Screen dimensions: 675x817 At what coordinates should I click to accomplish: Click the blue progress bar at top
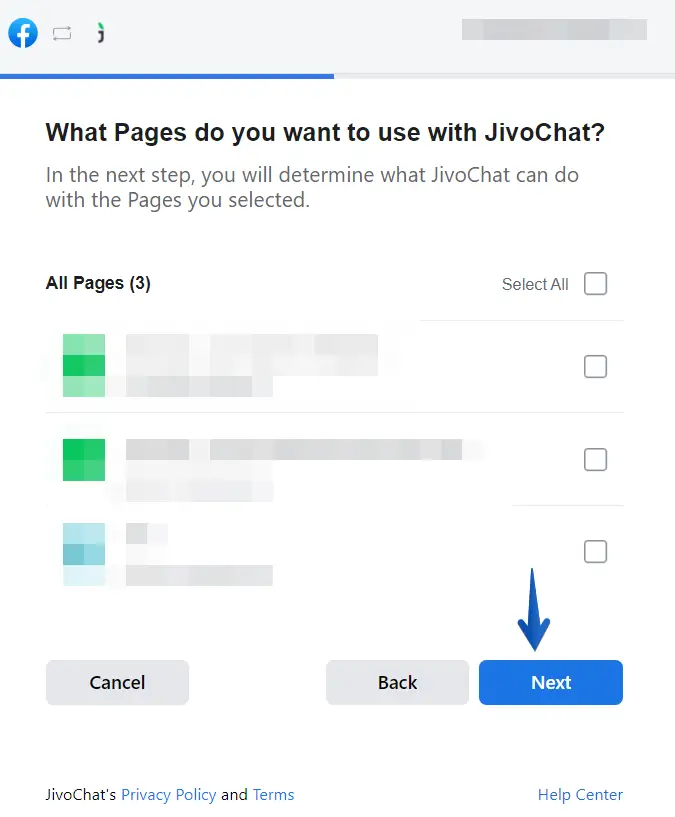167,75
